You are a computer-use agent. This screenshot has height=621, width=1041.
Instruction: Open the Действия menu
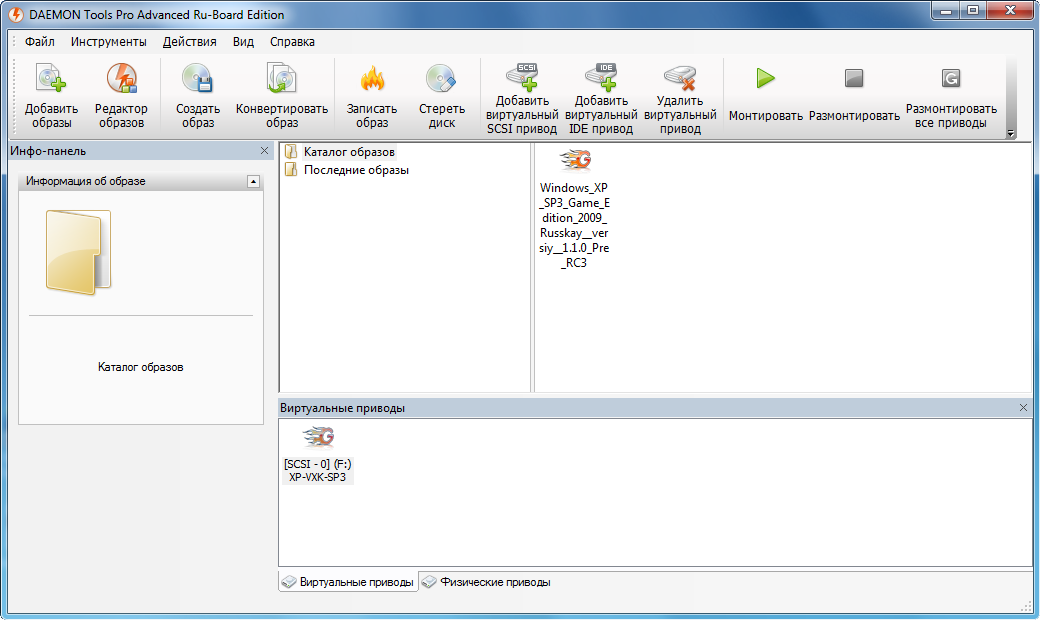tap(190, 42)
